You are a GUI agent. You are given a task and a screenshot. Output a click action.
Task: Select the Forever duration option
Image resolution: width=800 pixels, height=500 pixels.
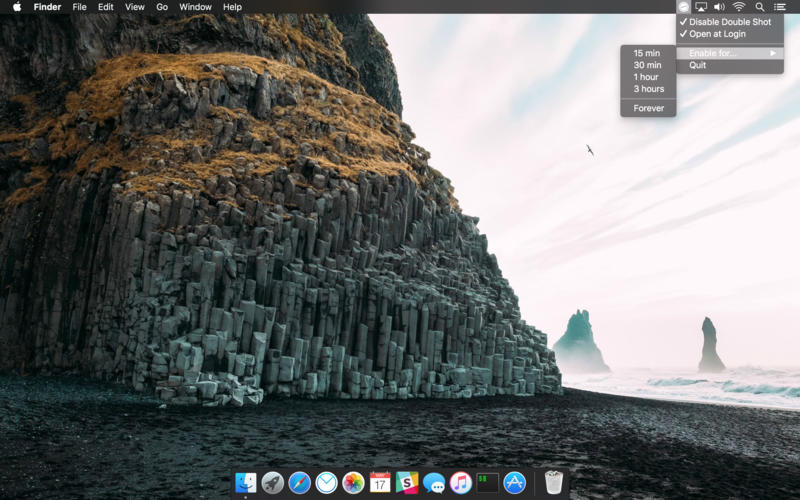[x=648, y=108]
